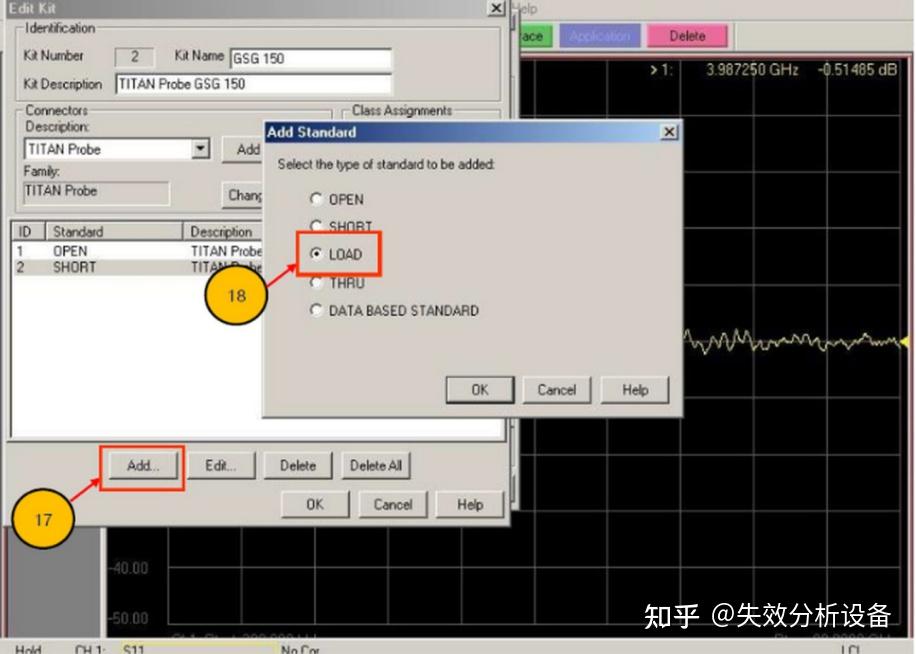Choose the LOAD standard type

(x=316, y=253)
